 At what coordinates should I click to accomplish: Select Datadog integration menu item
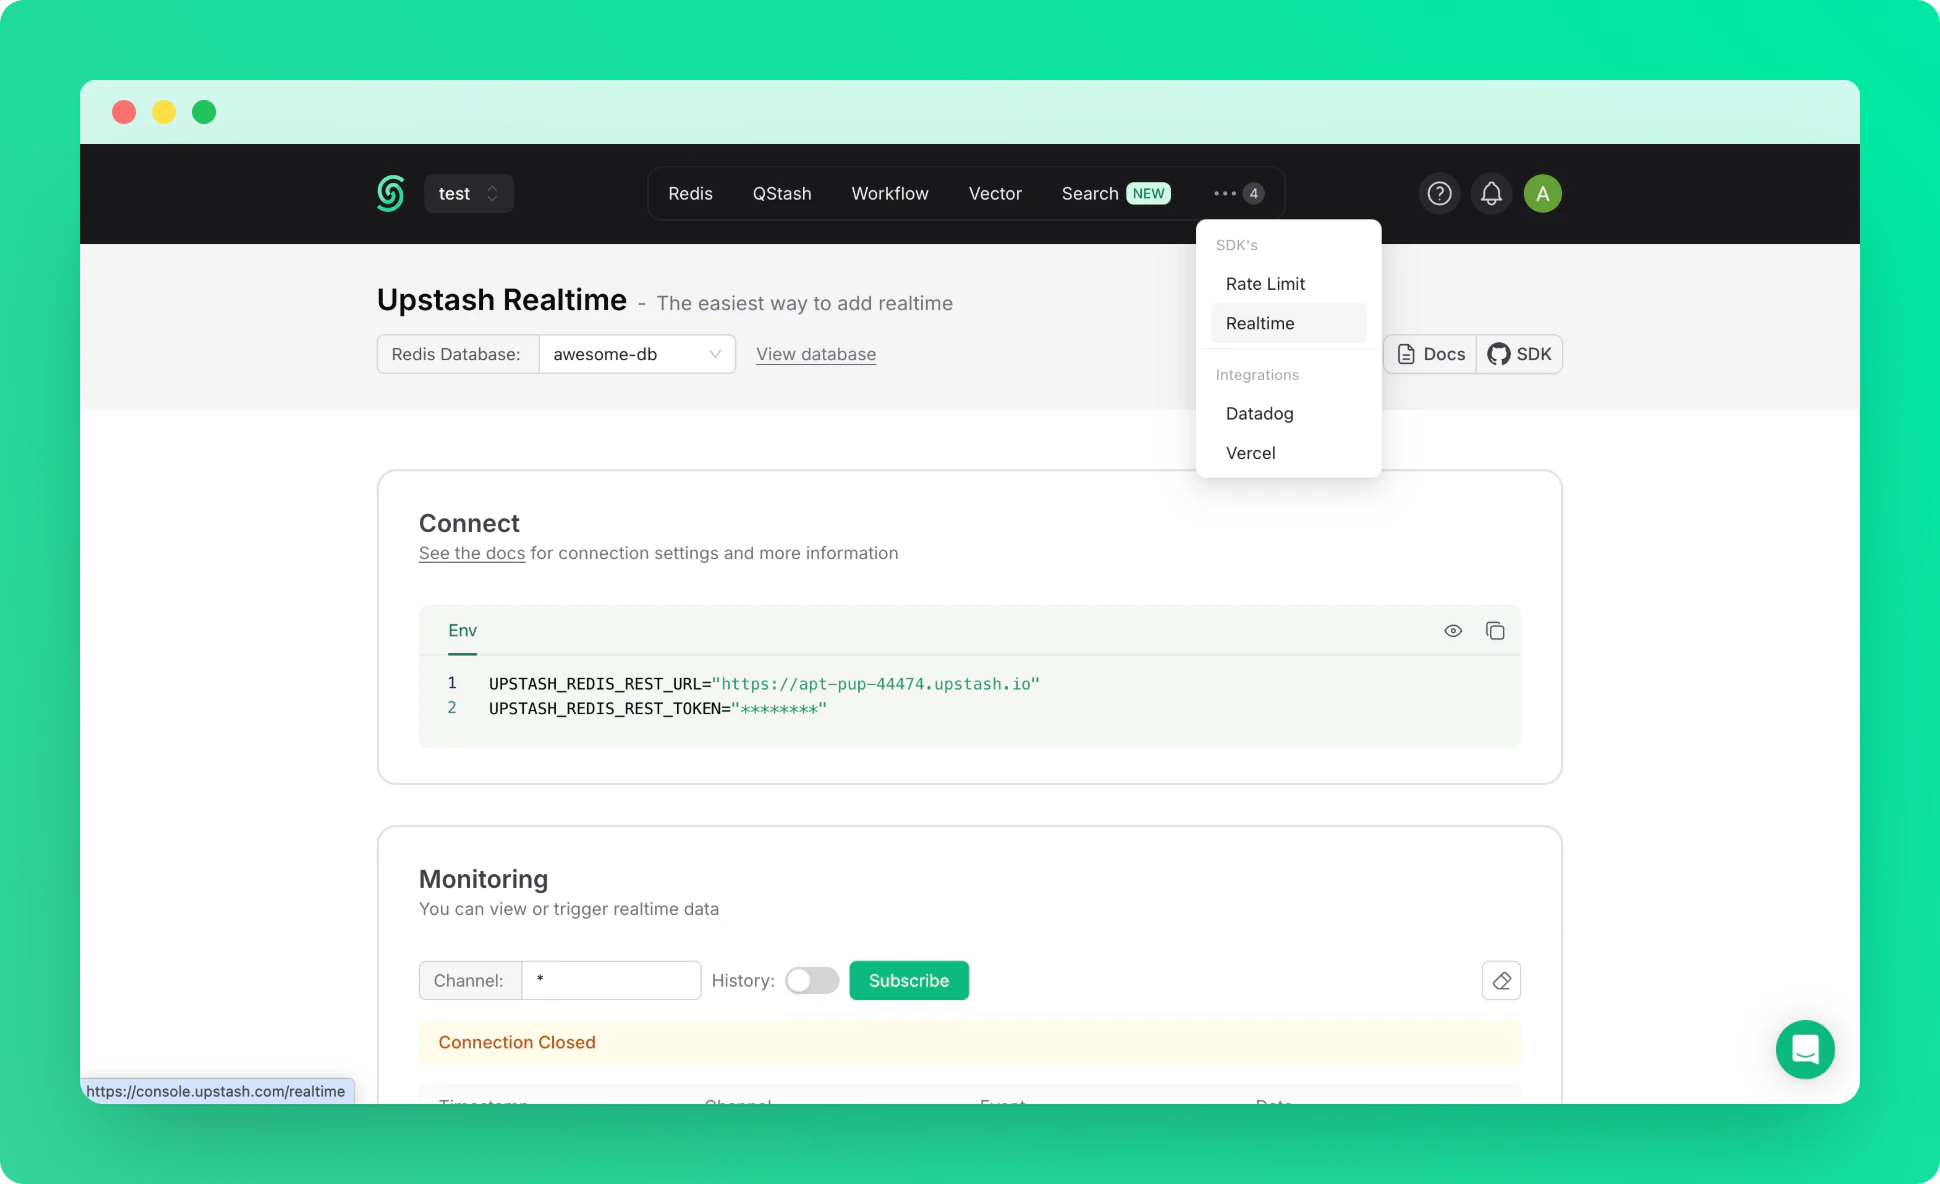click(1259, 414)
